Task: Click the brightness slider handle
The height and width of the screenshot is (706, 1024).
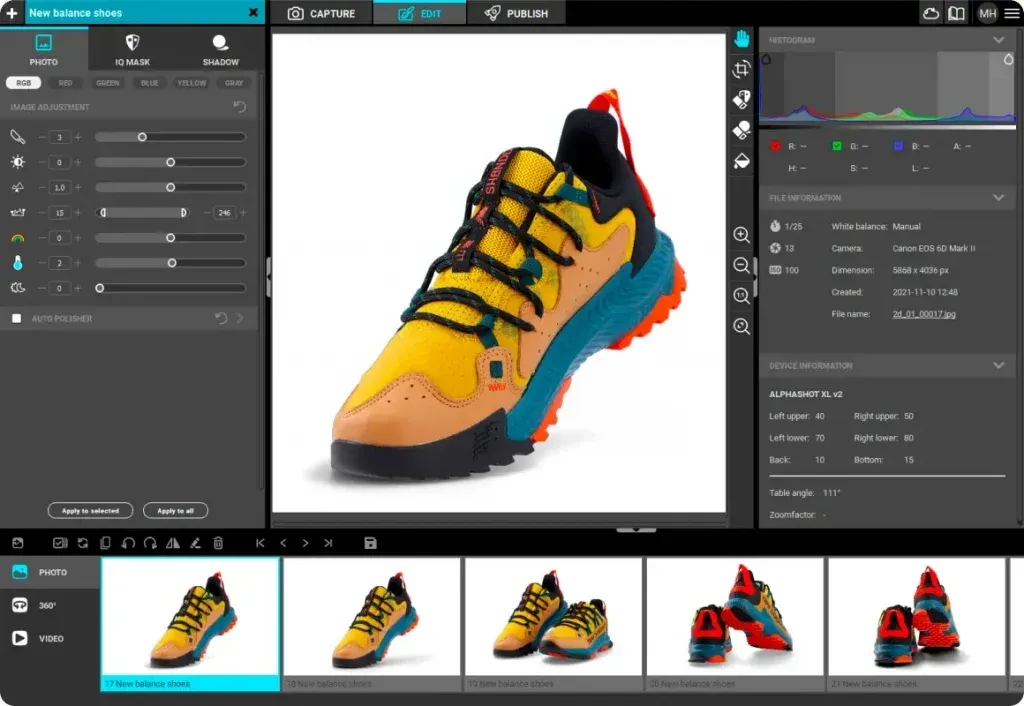Action: tap(170, 162)
